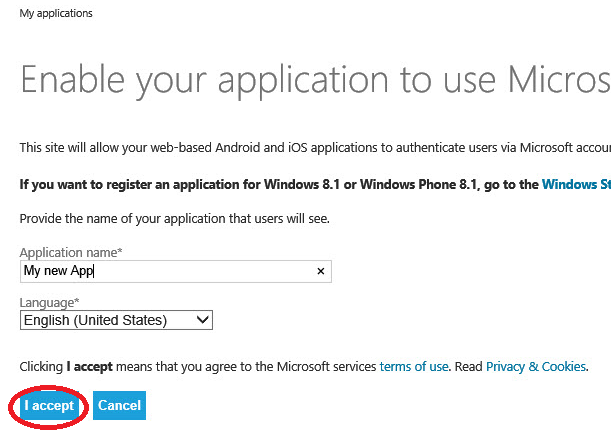Click the Language dropdown arrow chevron
This screenshot has height=443, width=611.
pos(203,320)
